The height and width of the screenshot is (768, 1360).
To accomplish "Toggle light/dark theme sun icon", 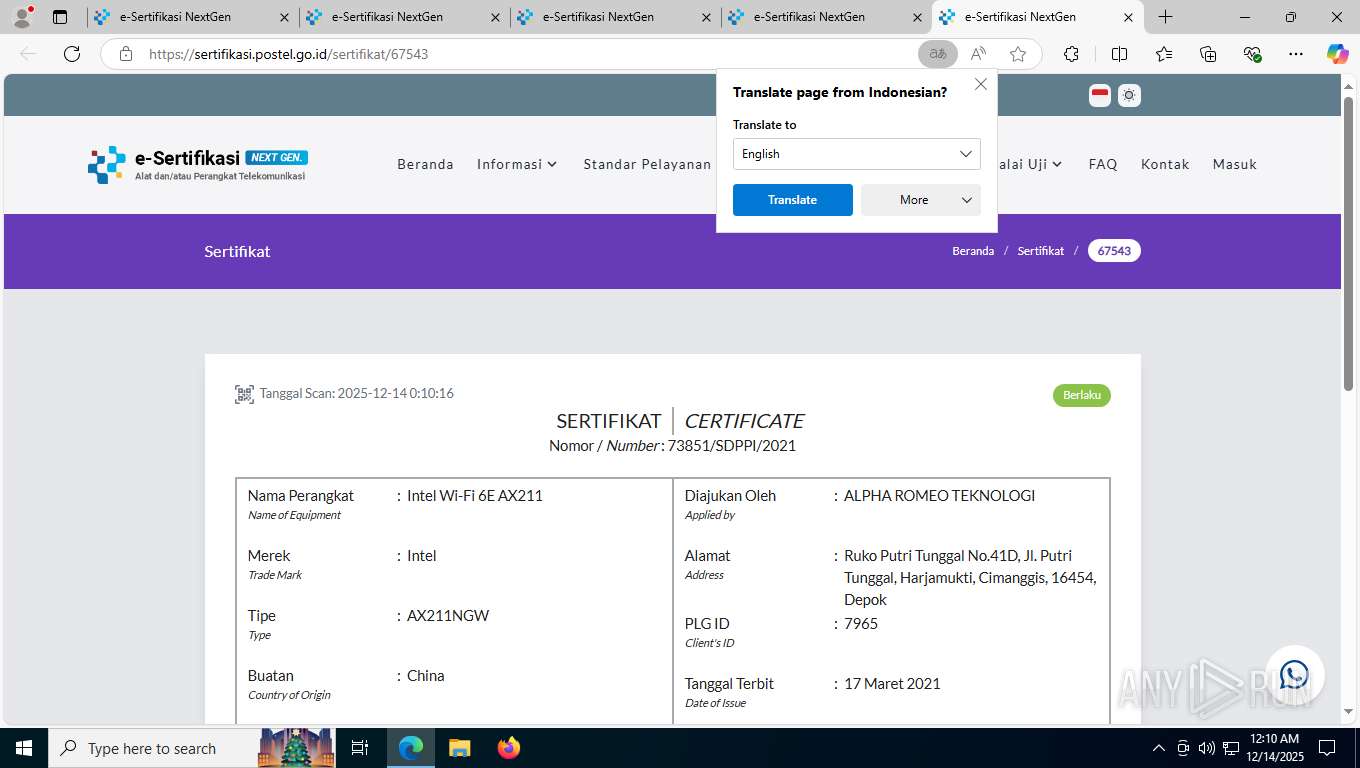I will (x=1129, y=95).
